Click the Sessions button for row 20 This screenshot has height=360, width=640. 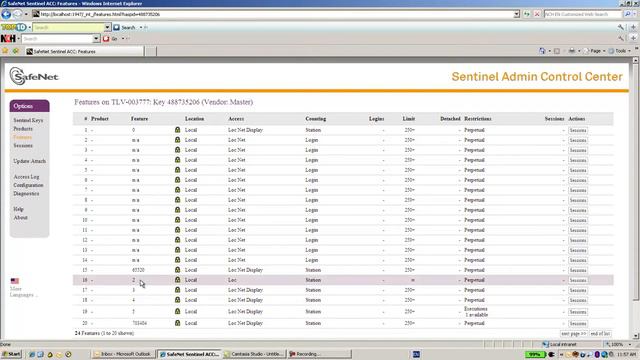[578, 323]
